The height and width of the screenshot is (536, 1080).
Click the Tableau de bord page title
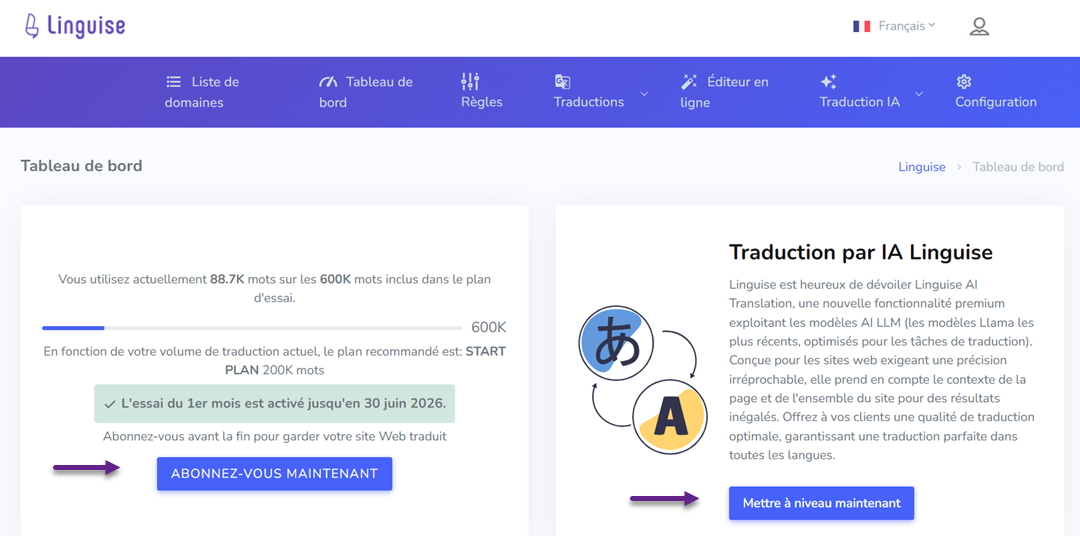[81, 166]
